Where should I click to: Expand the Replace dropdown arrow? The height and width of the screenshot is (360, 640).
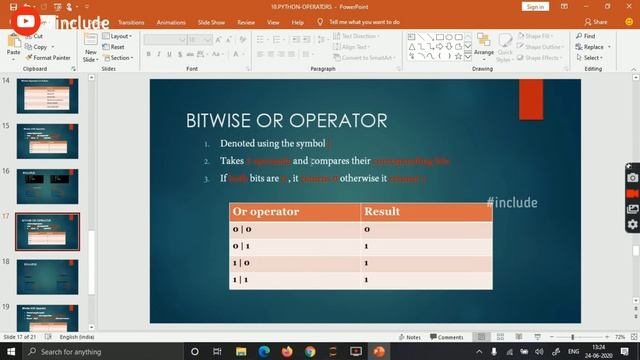click(x=609, y=47)
